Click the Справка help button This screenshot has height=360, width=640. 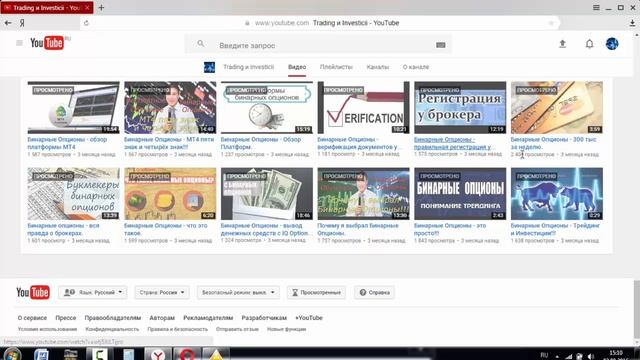[x=374, y=292]
